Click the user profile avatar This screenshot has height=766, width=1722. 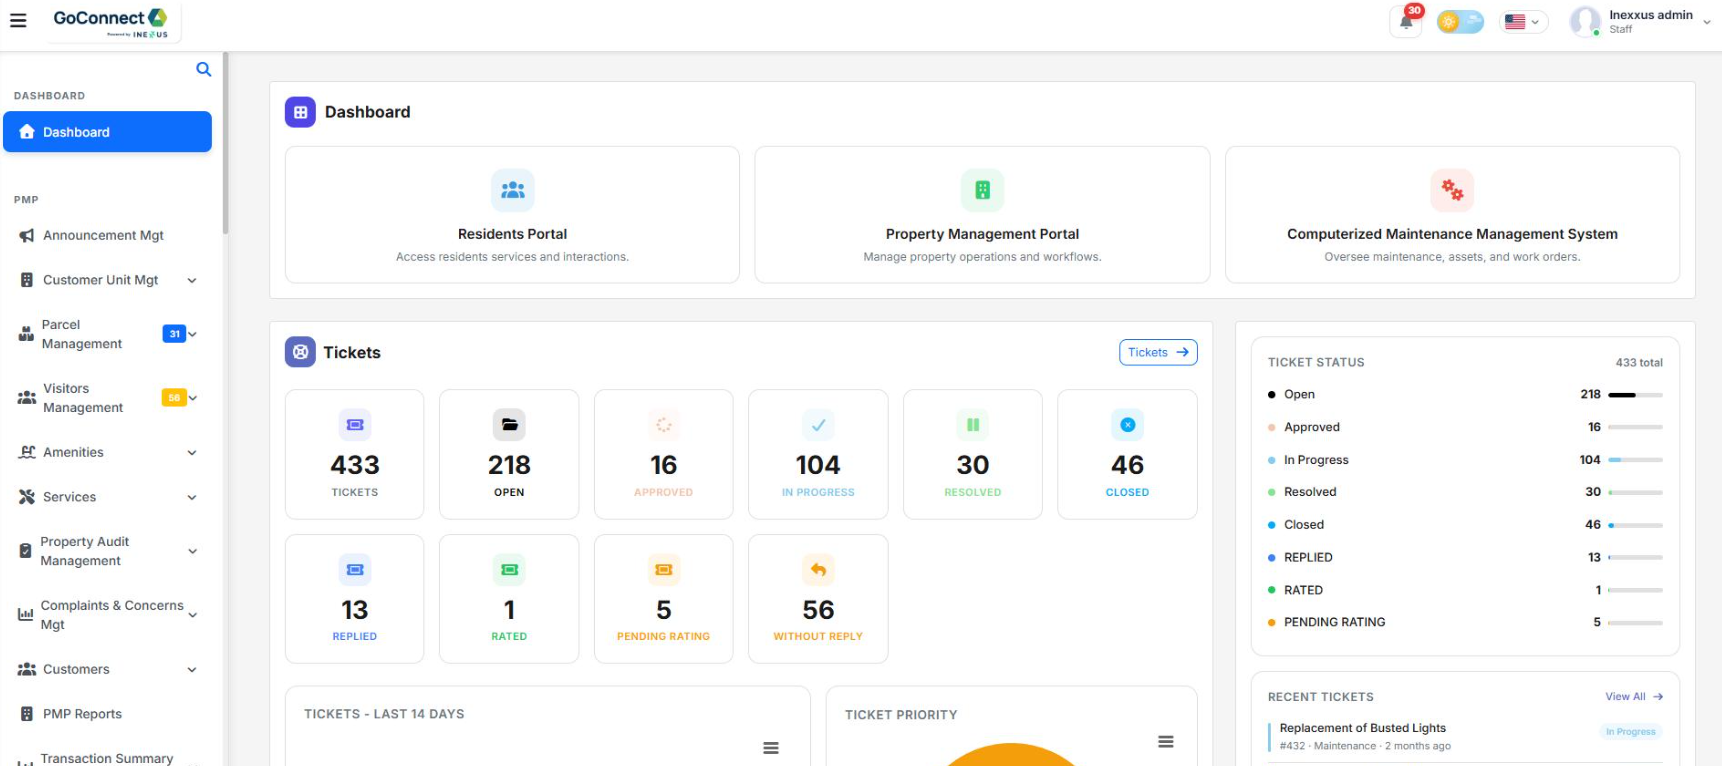(1585, 21)
